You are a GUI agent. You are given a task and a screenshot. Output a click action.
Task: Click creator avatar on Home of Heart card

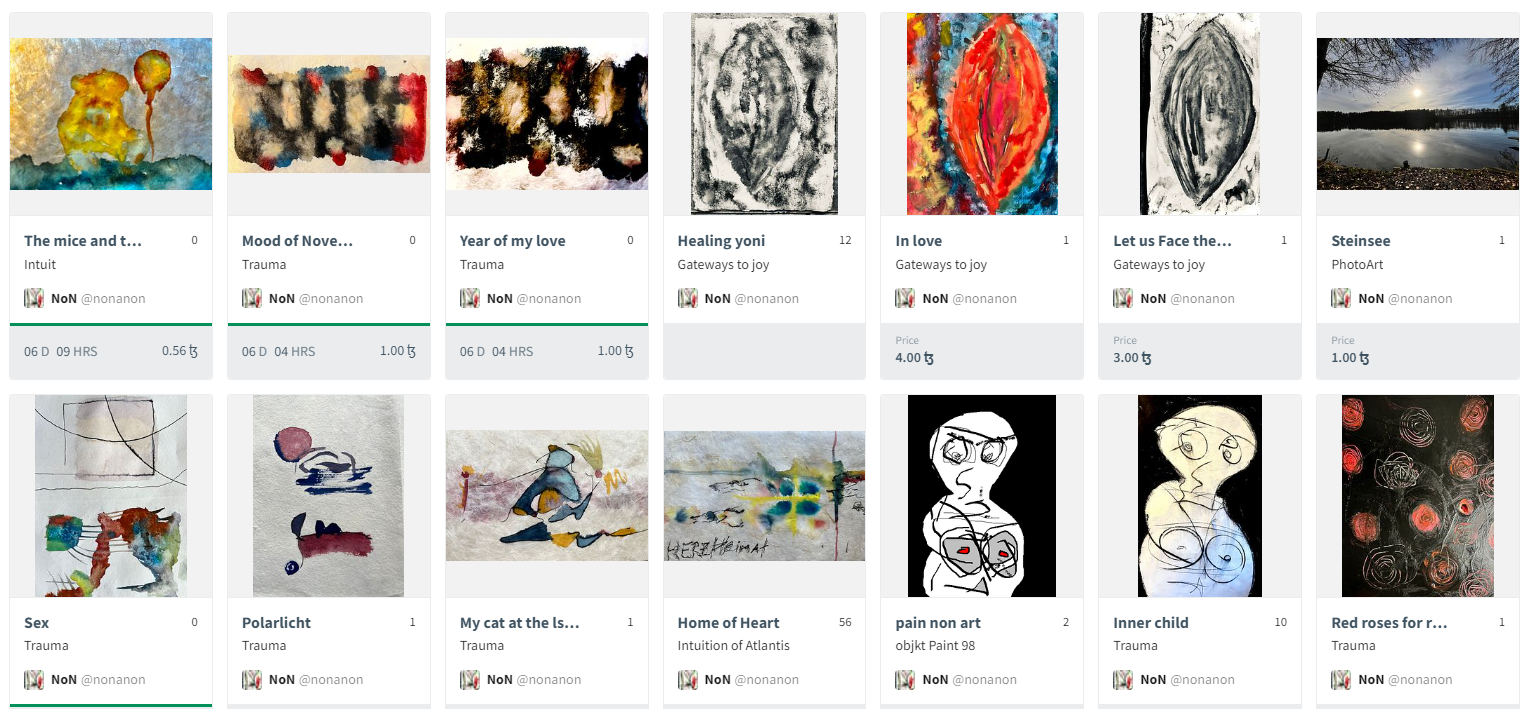click(x=687, y=679)
